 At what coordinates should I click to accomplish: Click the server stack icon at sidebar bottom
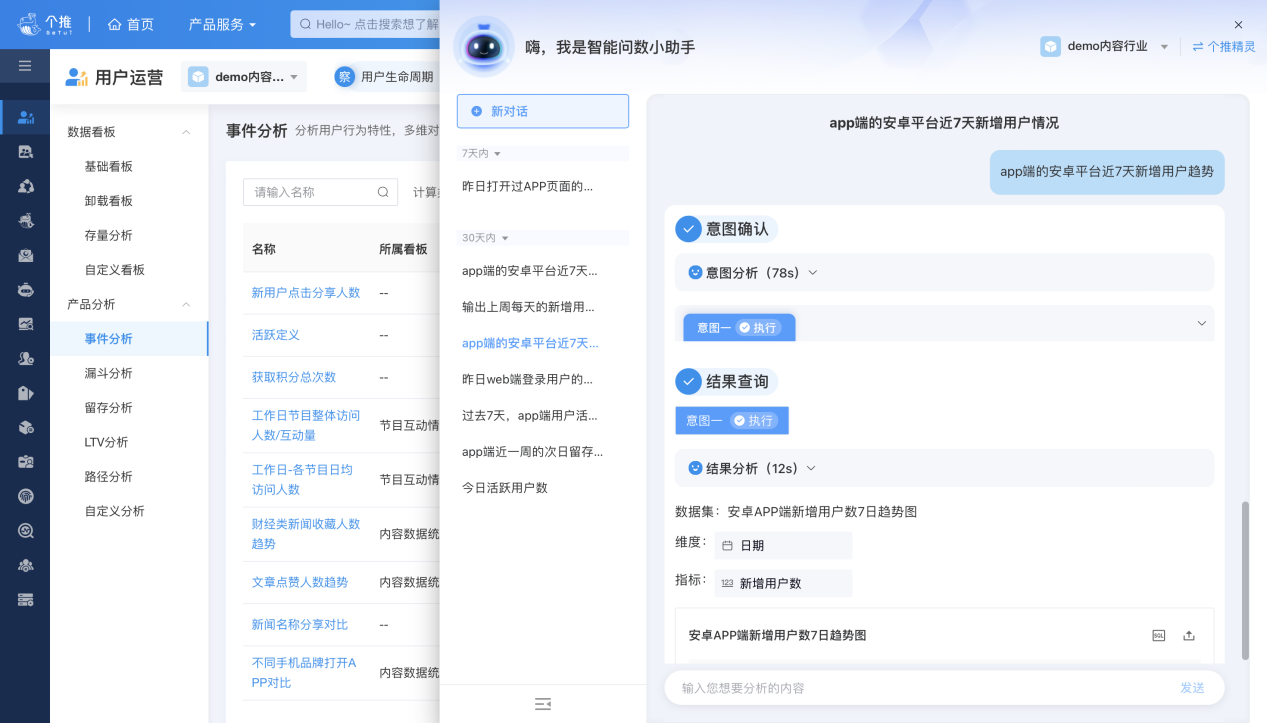tap(26, 599)
